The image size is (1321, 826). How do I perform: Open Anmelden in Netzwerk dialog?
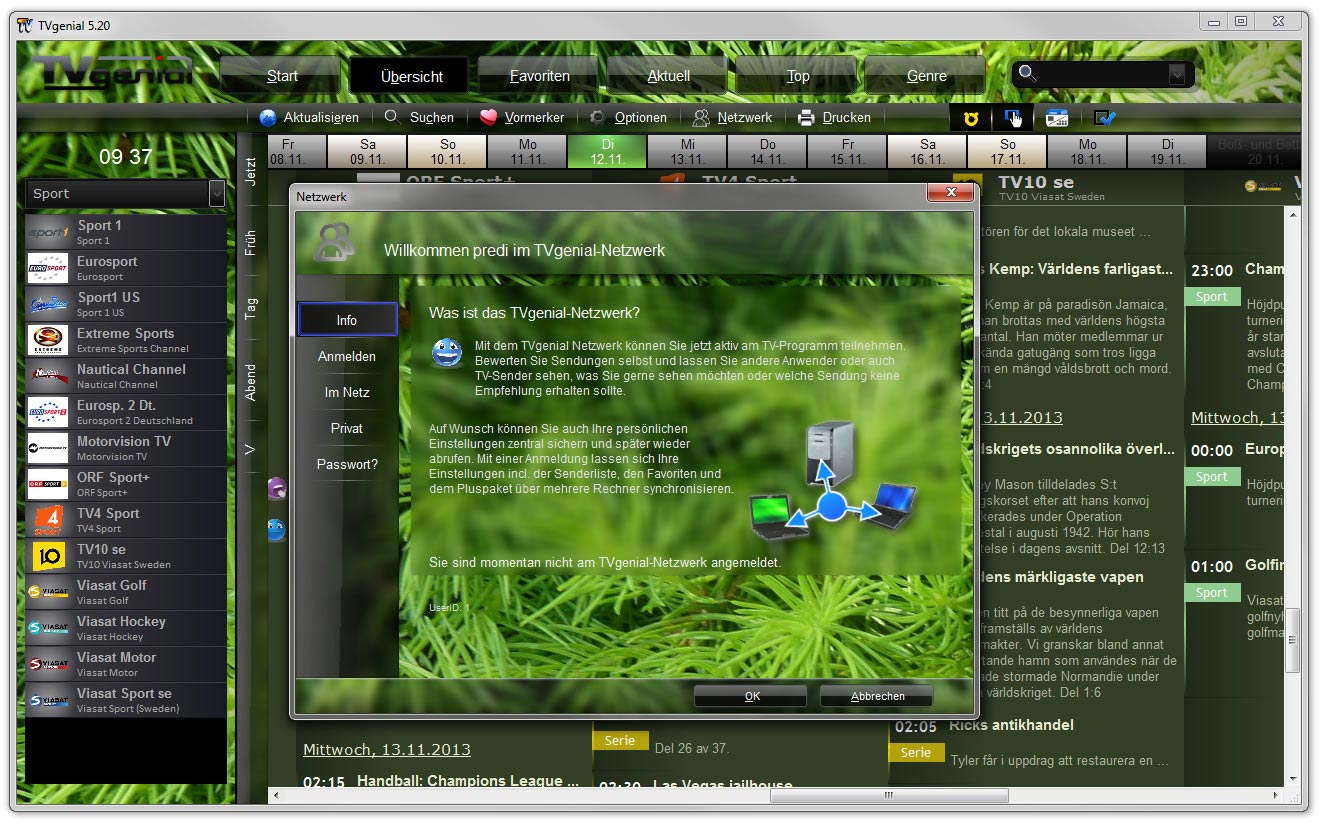[347, 356]
